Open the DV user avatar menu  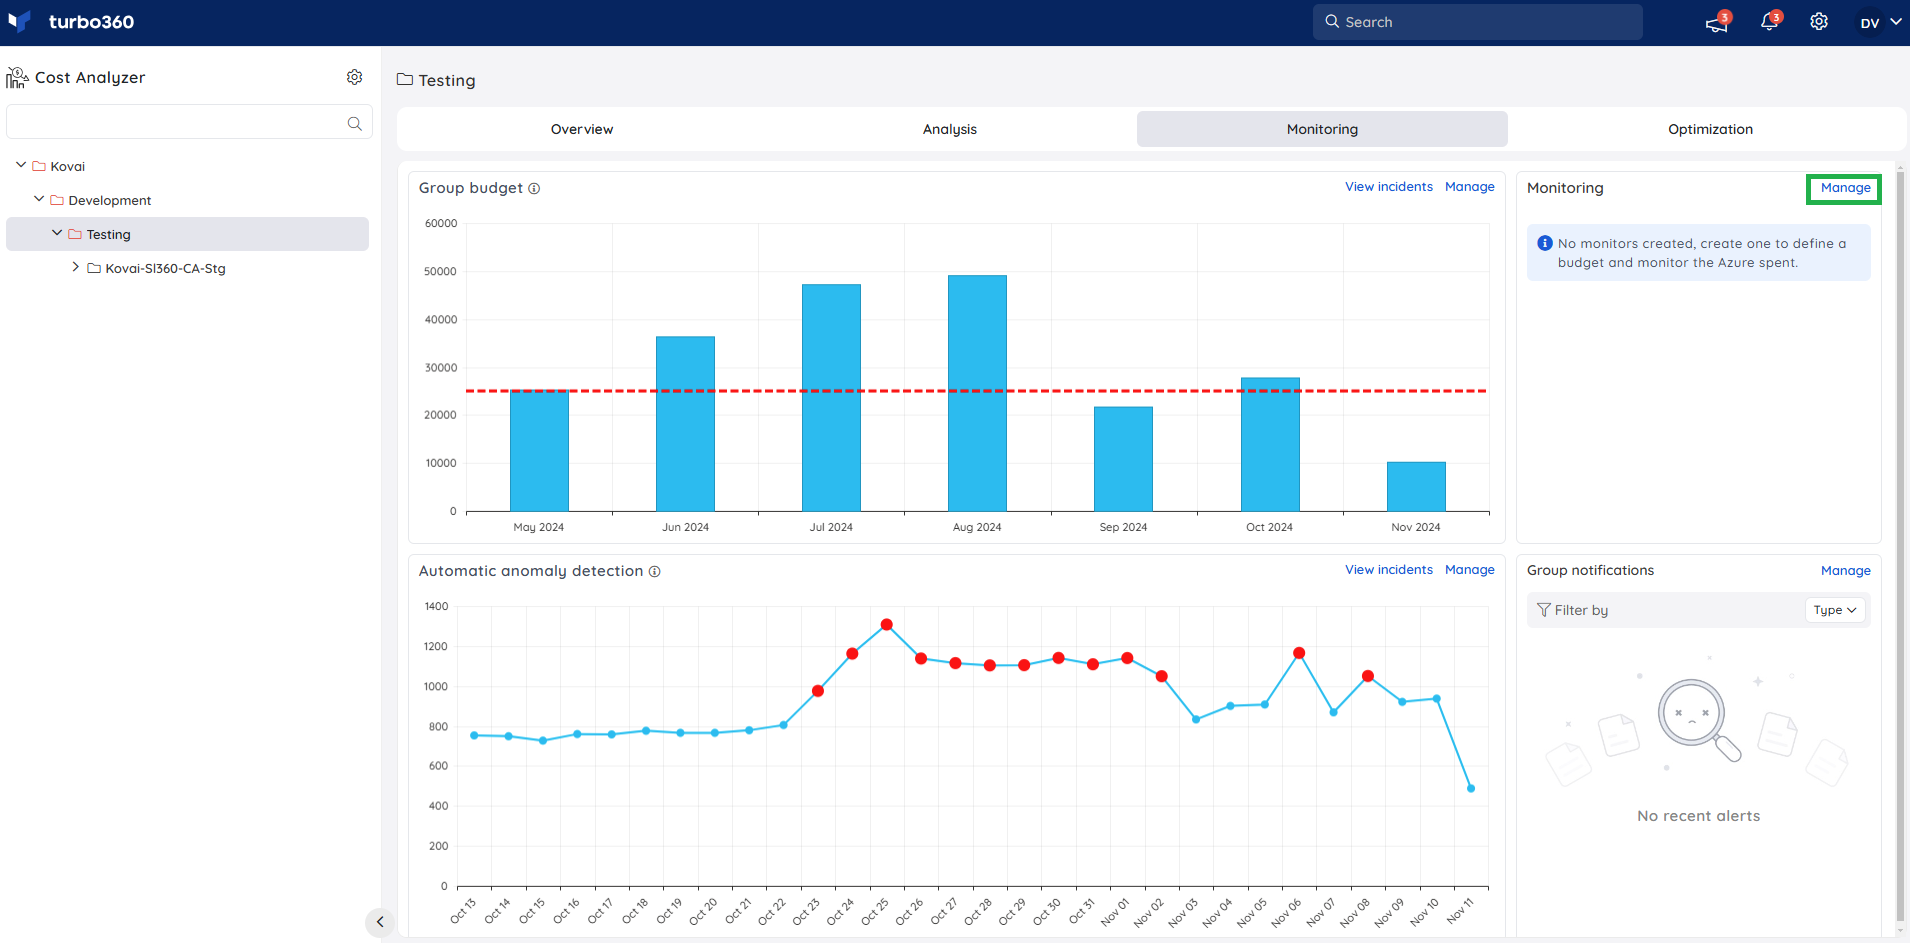[x=1880, y=22]
